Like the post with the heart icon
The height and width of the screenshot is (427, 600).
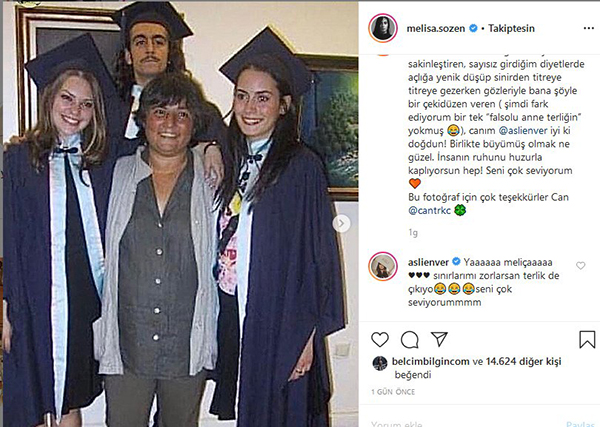pos(381,338)
